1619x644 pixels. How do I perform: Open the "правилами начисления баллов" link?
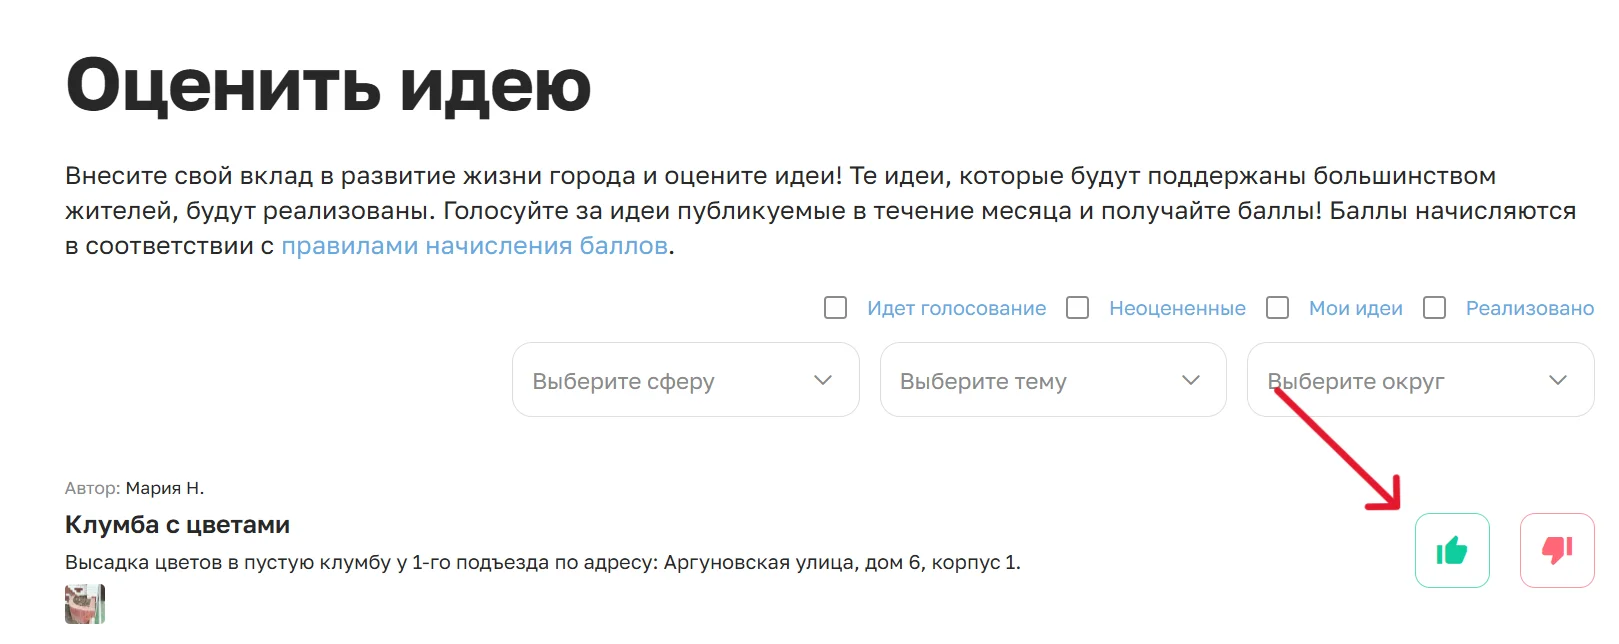click(474, 246)
